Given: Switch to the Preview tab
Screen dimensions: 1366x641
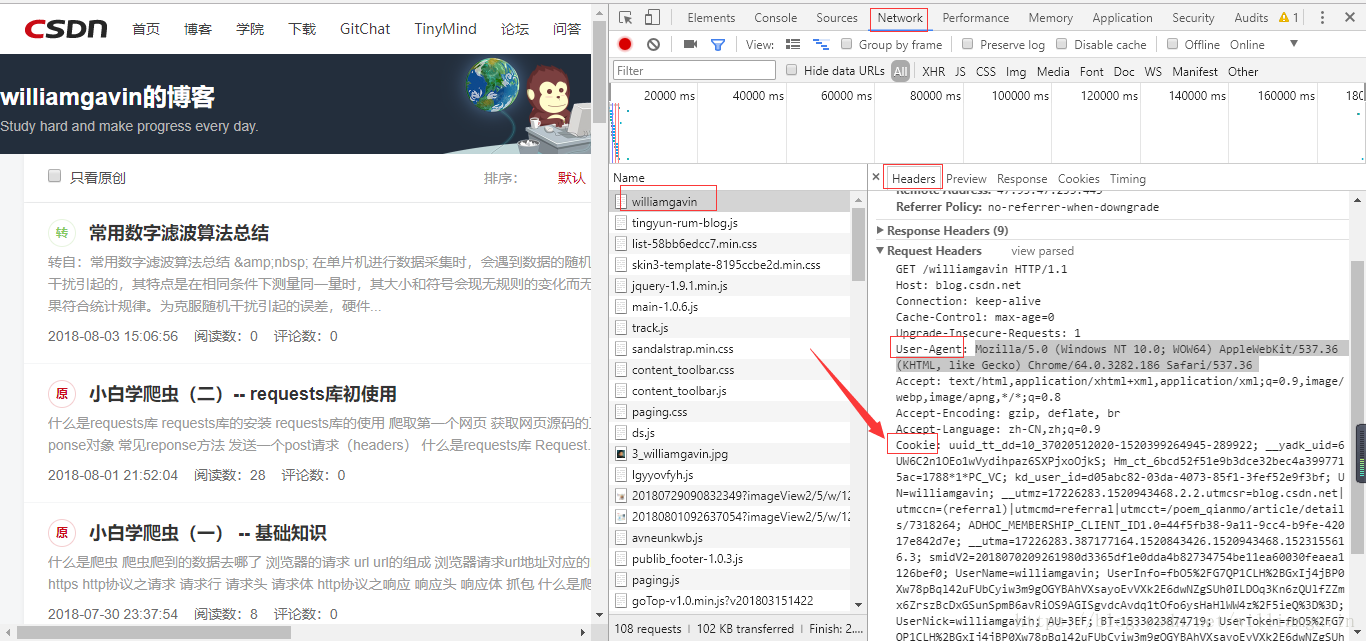Looking at the screenshot, I should [x=966, y=179].
